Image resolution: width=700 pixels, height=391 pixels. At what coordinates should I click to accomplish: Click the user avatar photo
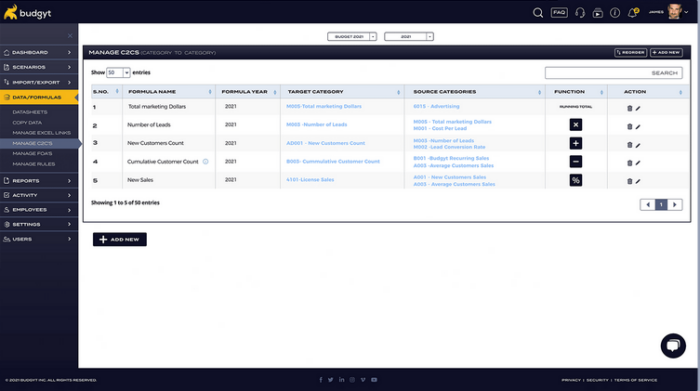(674, 12)
